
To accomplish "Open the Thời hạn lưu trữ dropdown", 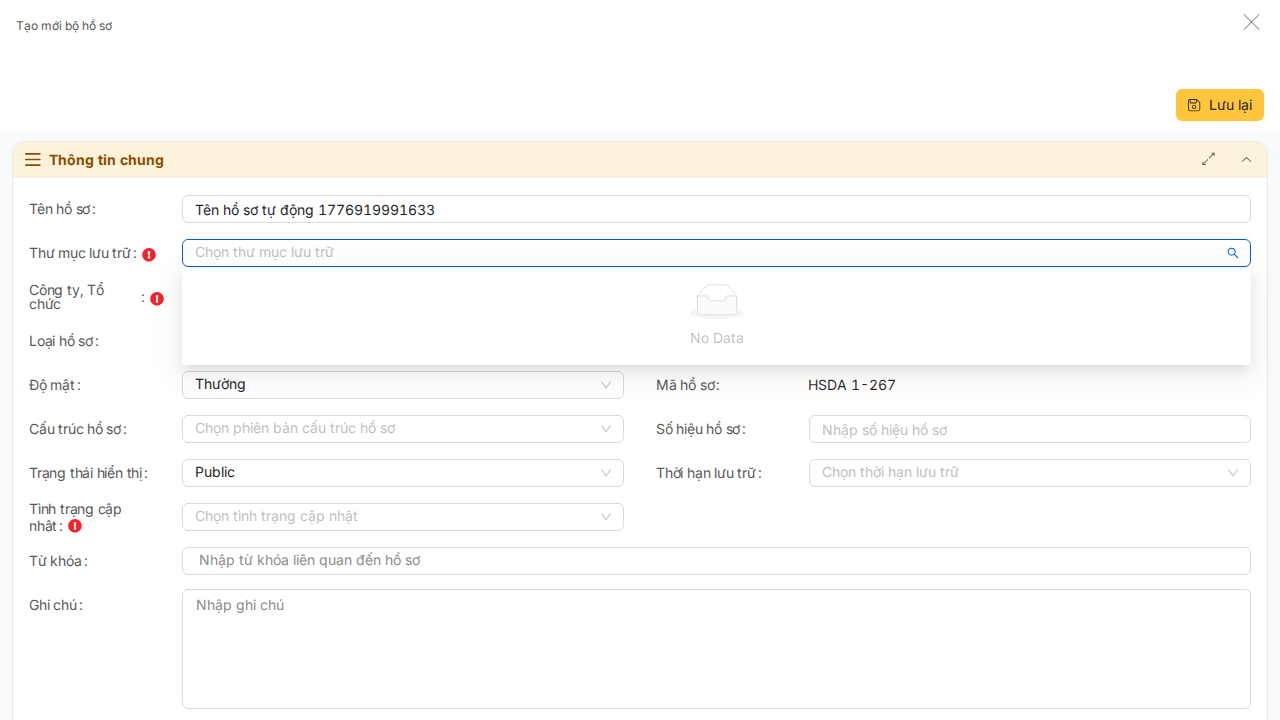I will tap(1029, 473).
